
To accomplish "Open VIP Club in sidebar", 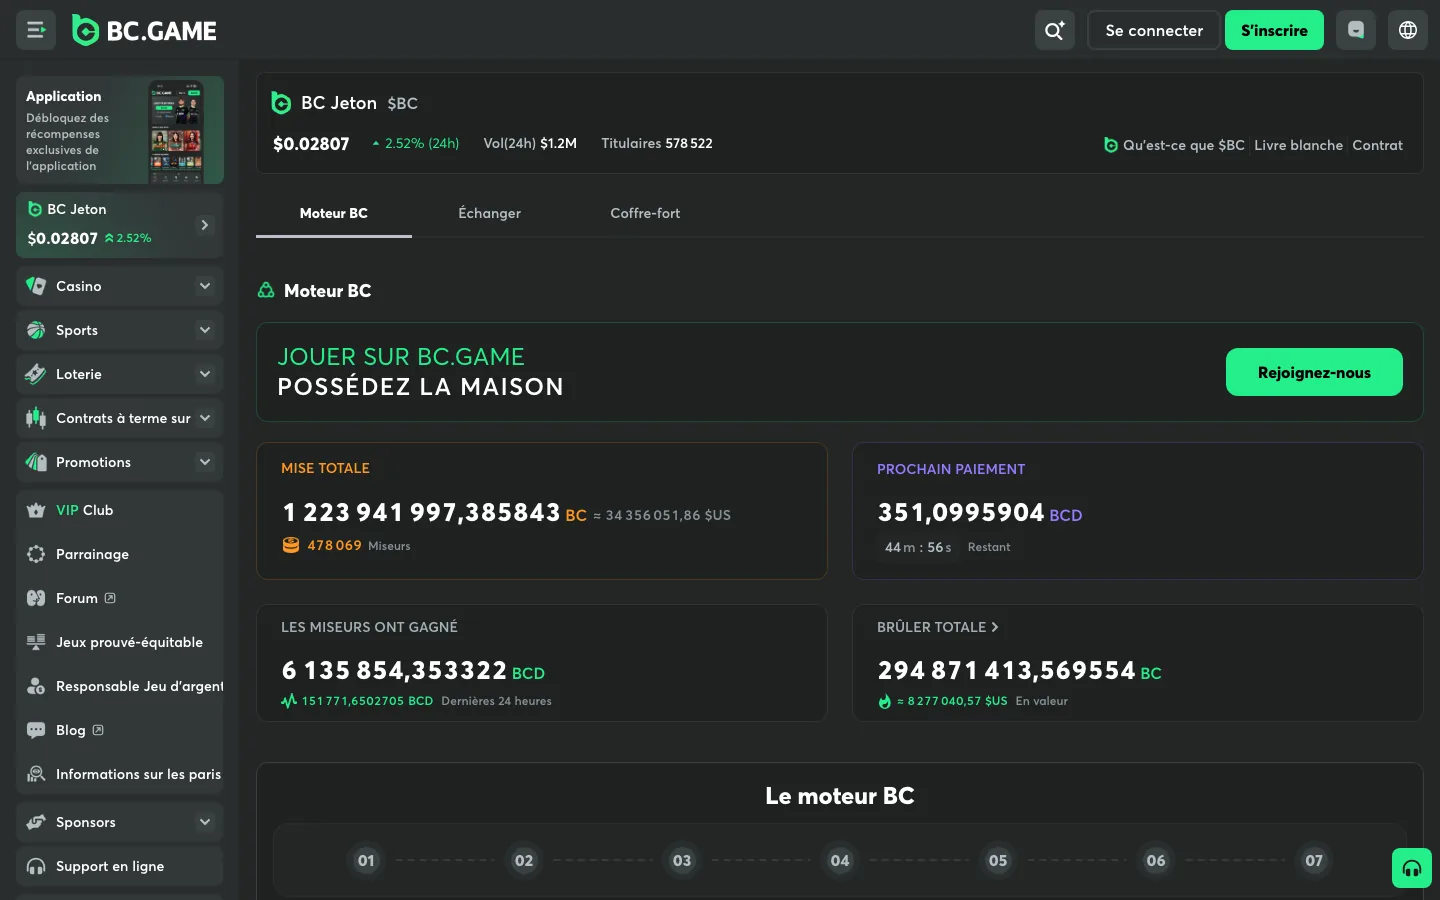I will pyautogui.click(x=119, y=510).
